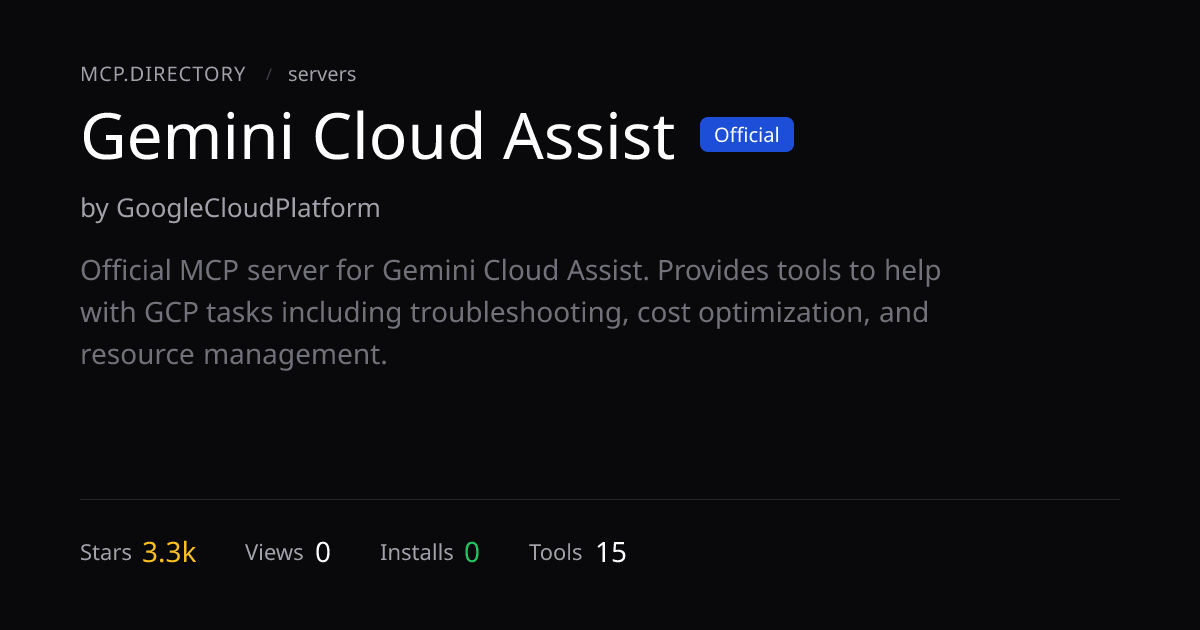The width and height of the screenshot is (1200, 630).
Task: Open the GoogleCloudPlatform author name
Action: pyautogui.click(x=248, y=209)
